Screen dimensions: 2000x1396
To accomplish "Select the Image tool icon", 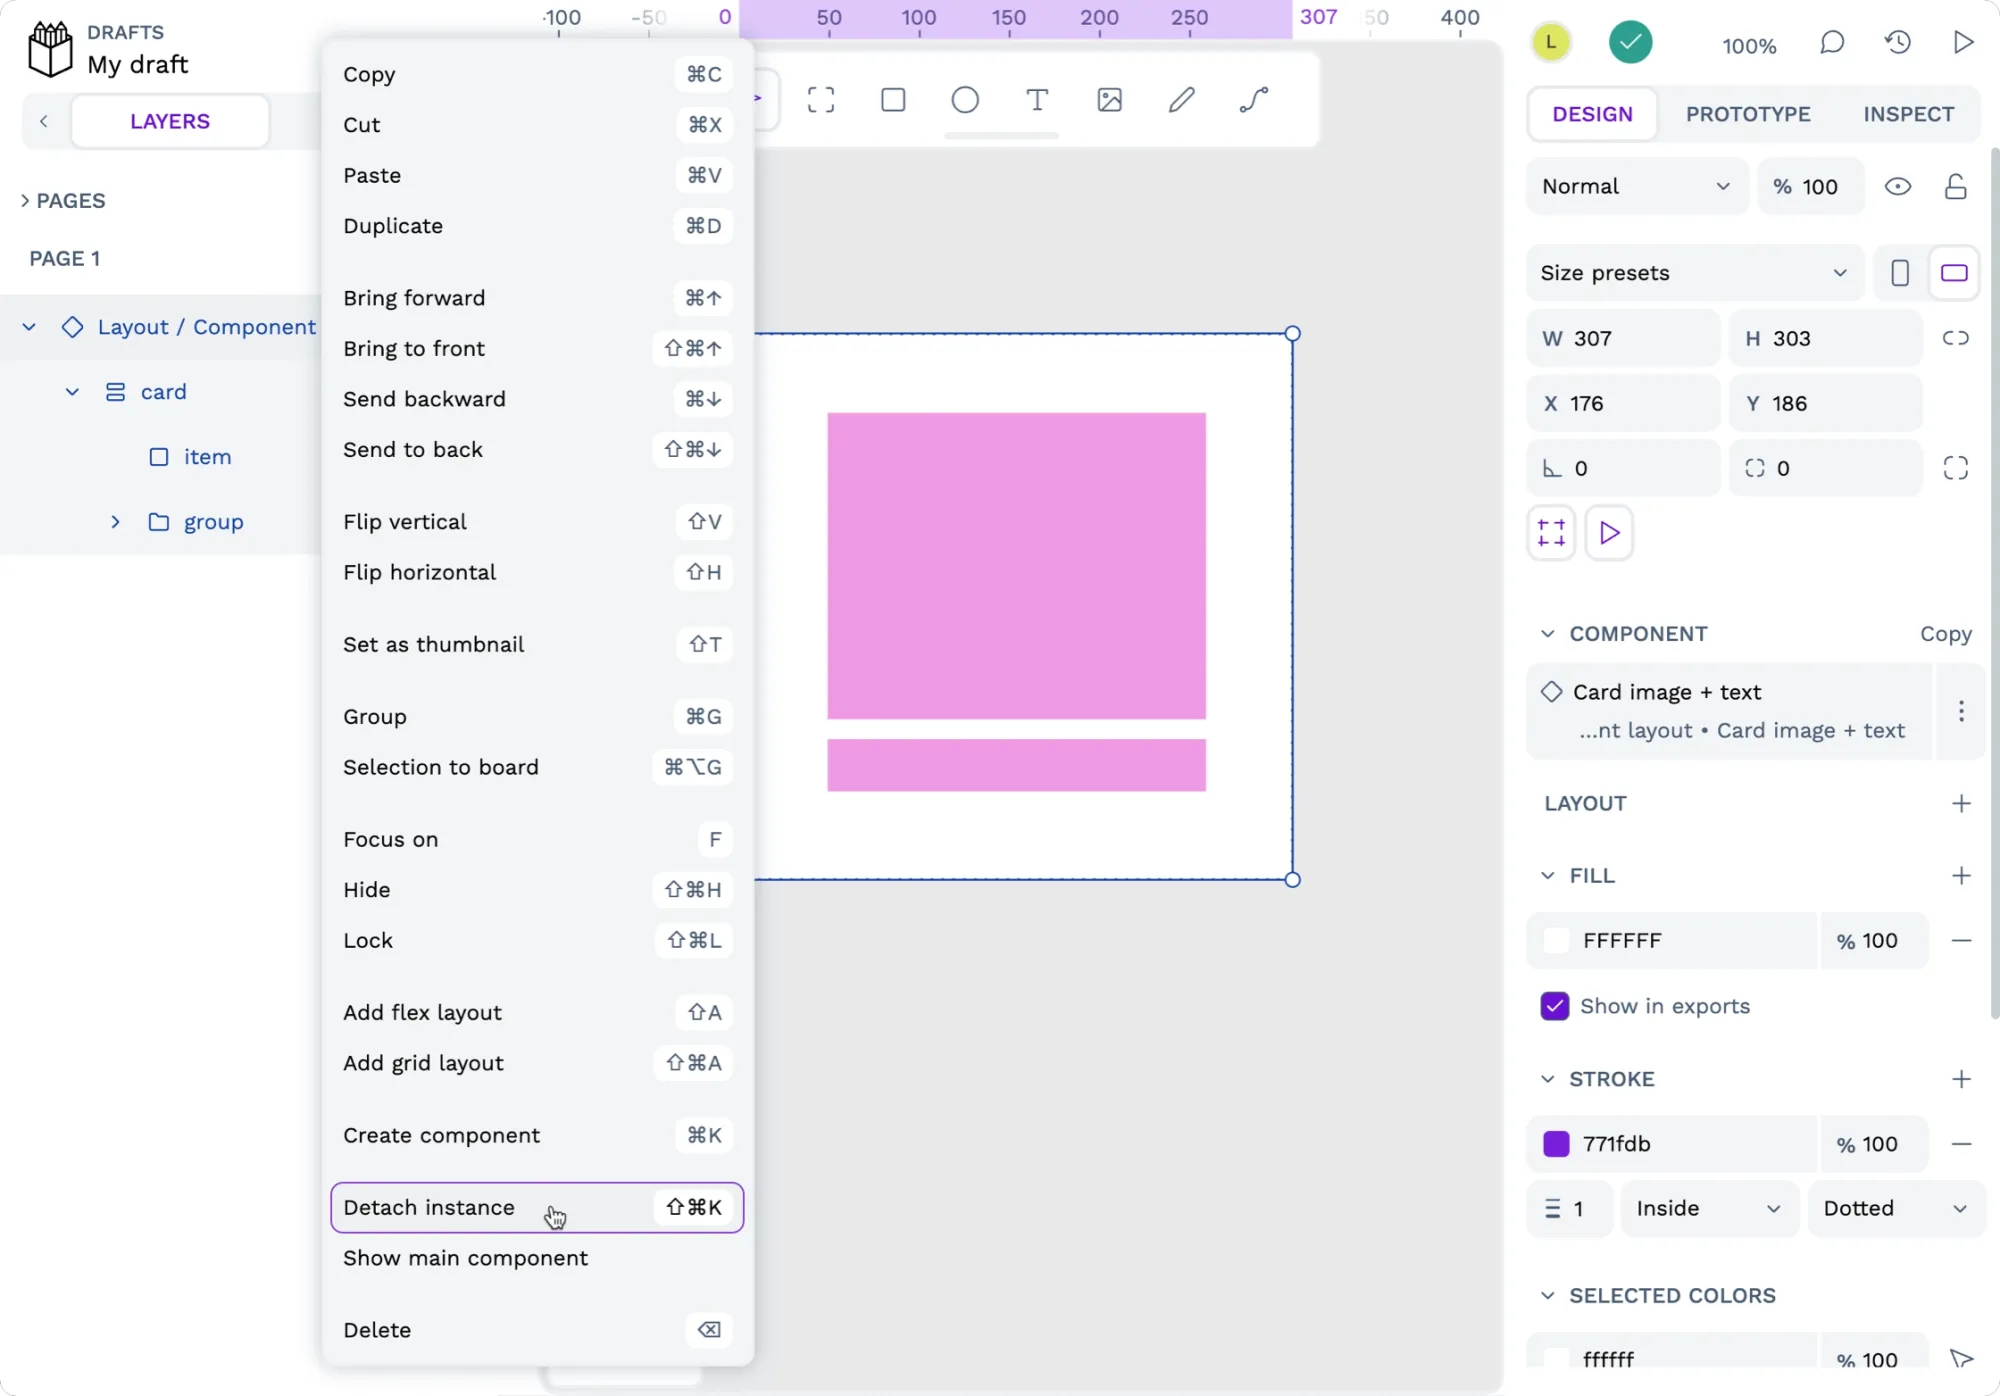I will (1109, 100).
